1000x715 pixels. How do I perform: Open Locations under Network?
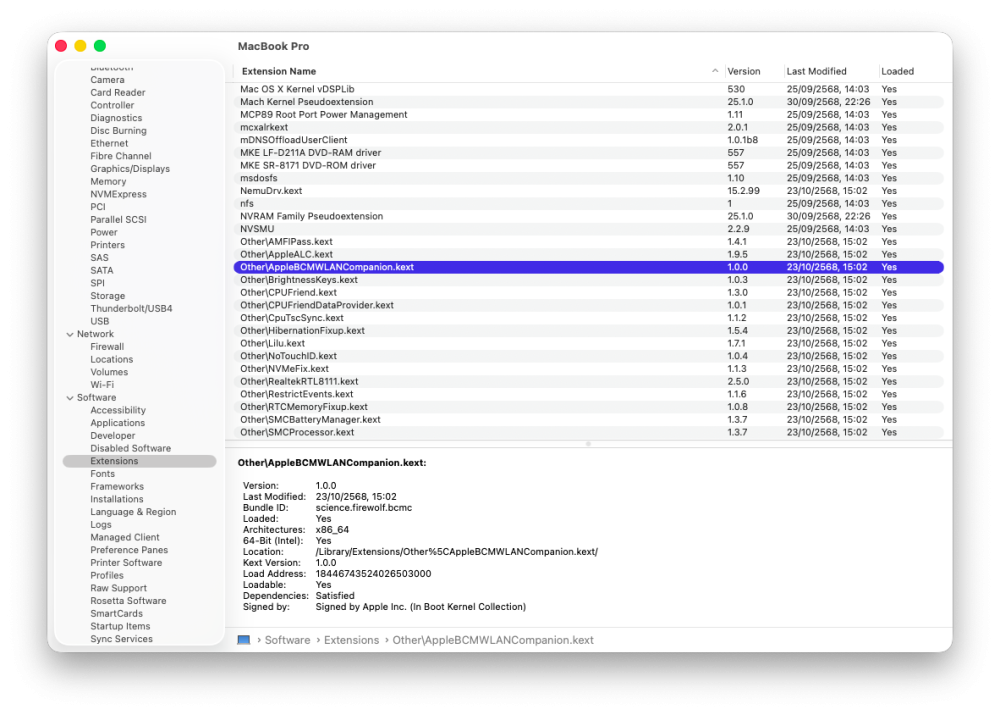coord(112,360)
